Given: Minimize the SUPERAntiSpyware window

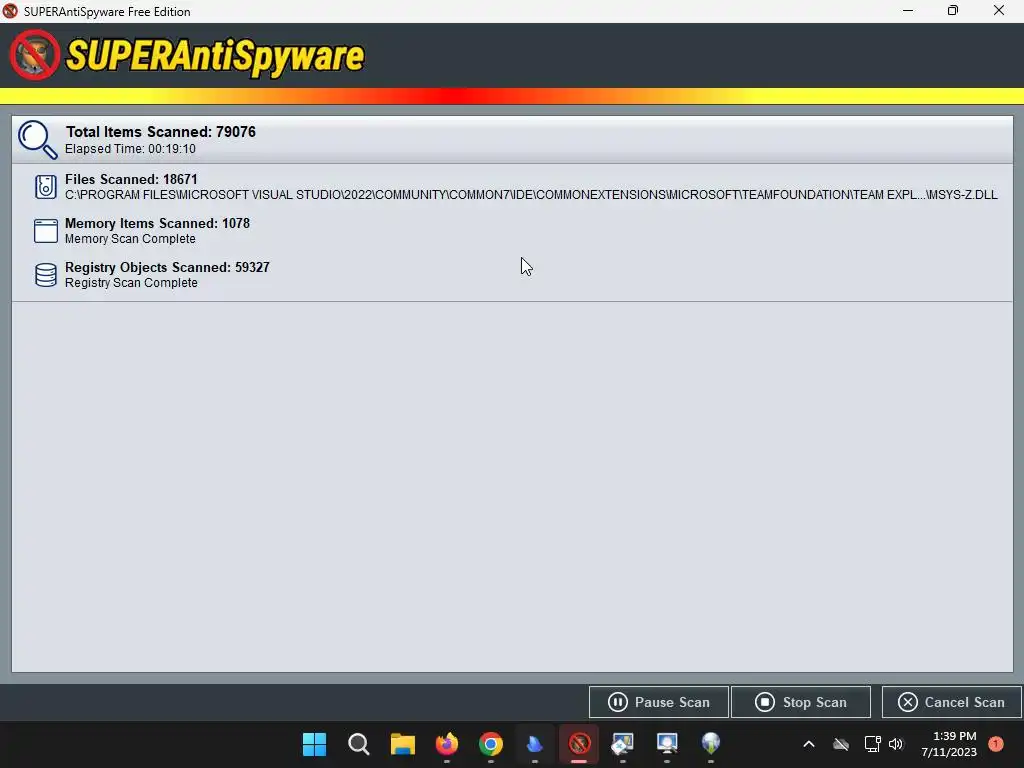Looking at the screenshot, I should point(908,10).
